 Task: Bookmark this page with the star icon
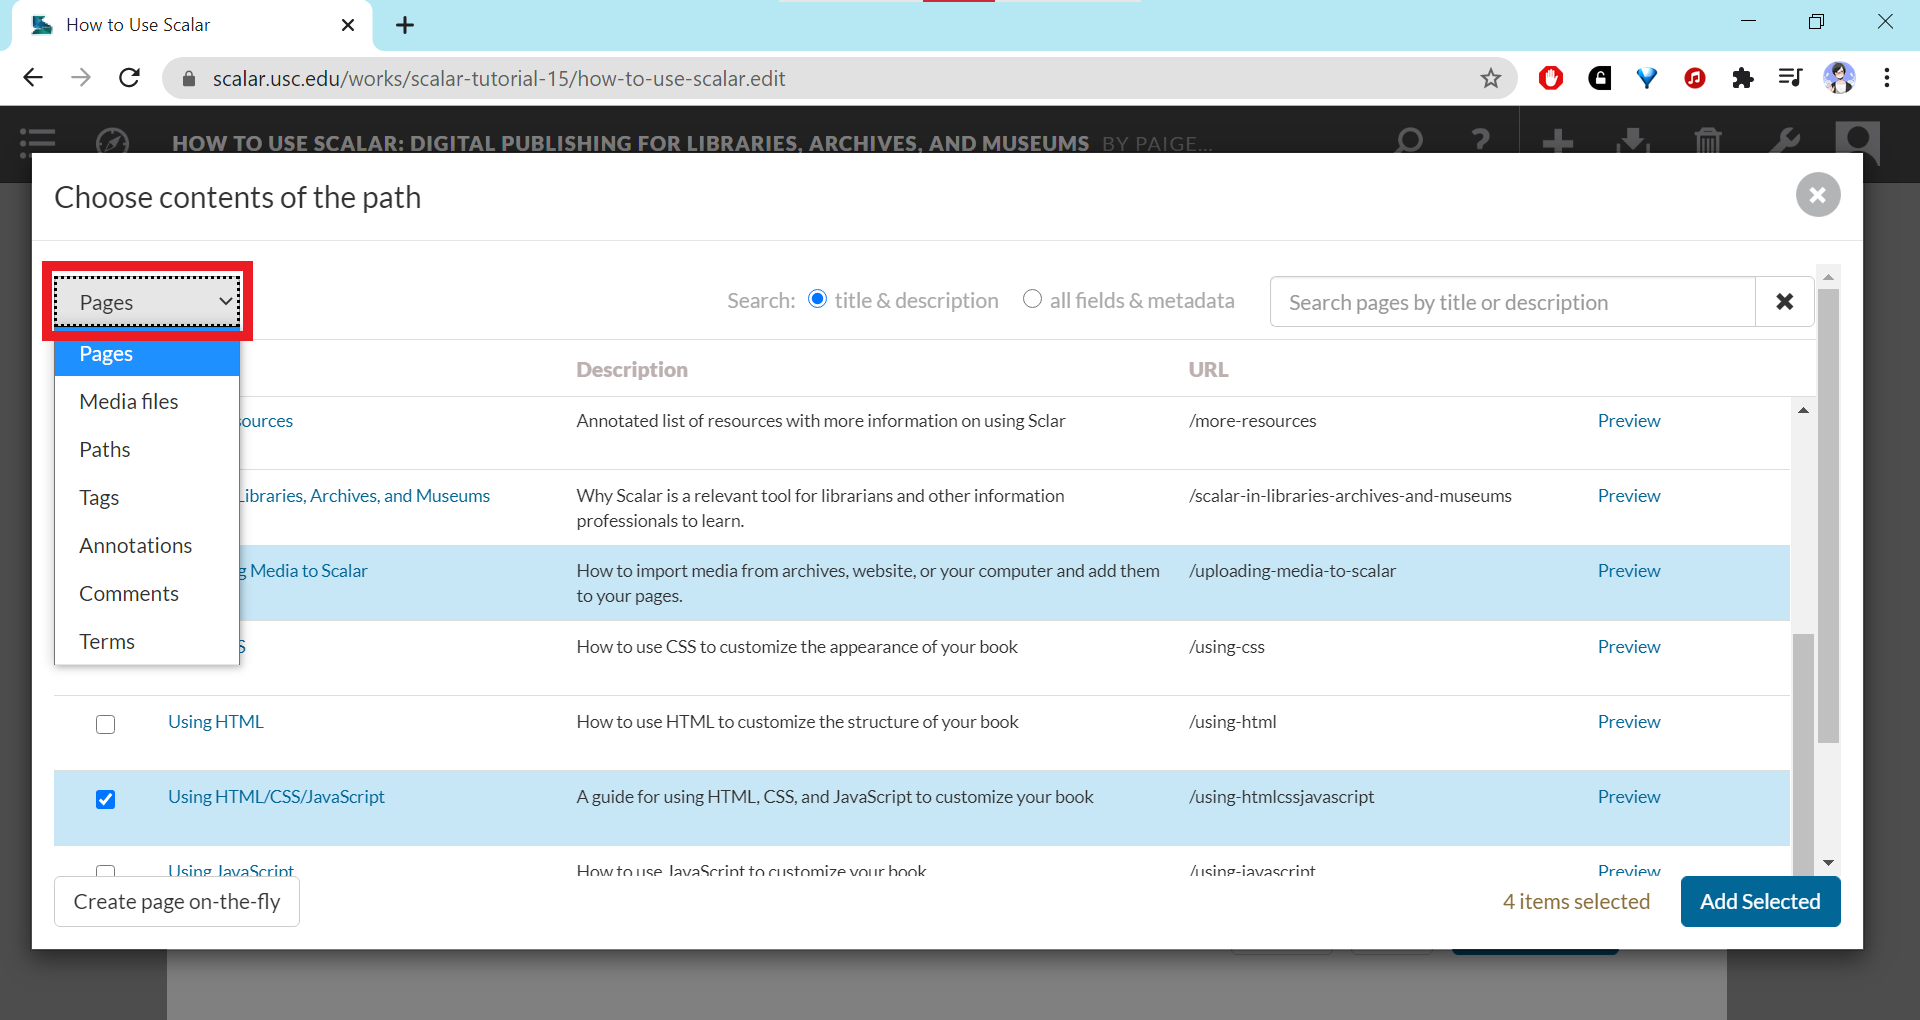pos(1490,78)
